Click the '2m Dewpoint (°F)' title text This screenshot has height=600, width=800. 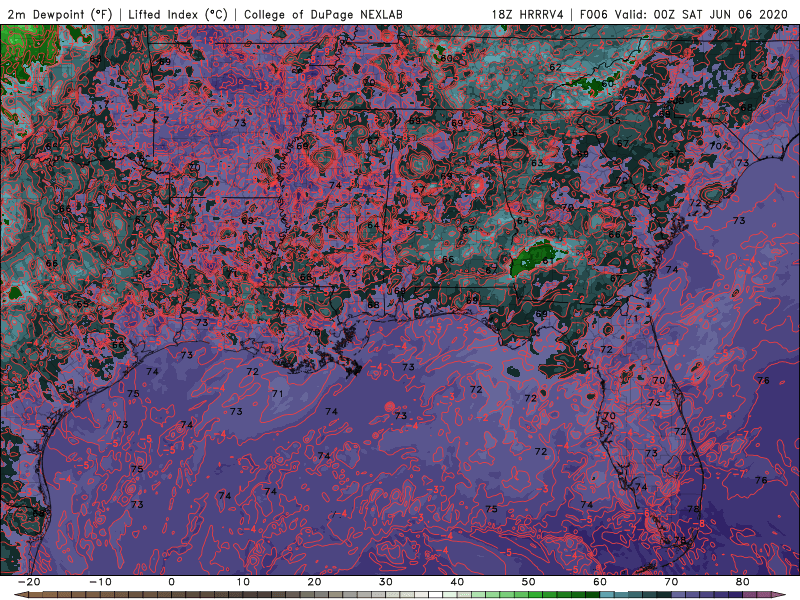[x=60, y=14]
